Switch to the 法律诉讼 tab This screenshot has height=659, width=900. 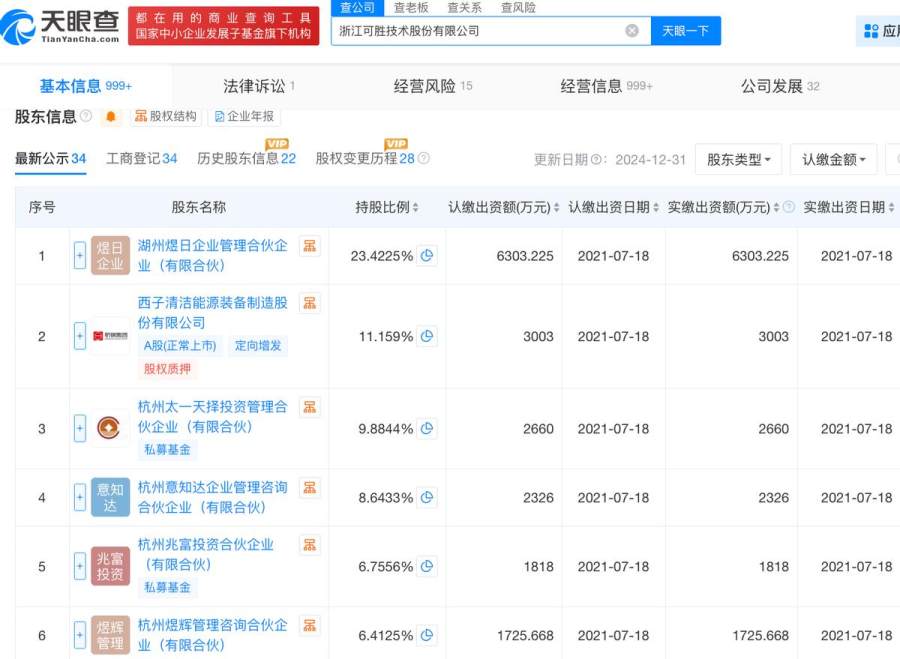258,86
